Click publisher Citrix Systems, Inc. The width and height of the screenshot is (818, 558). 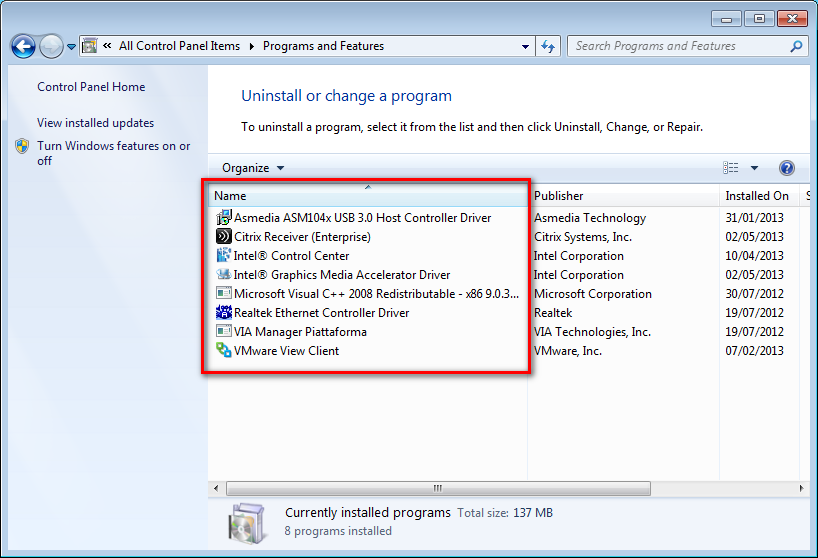(583, 237)
